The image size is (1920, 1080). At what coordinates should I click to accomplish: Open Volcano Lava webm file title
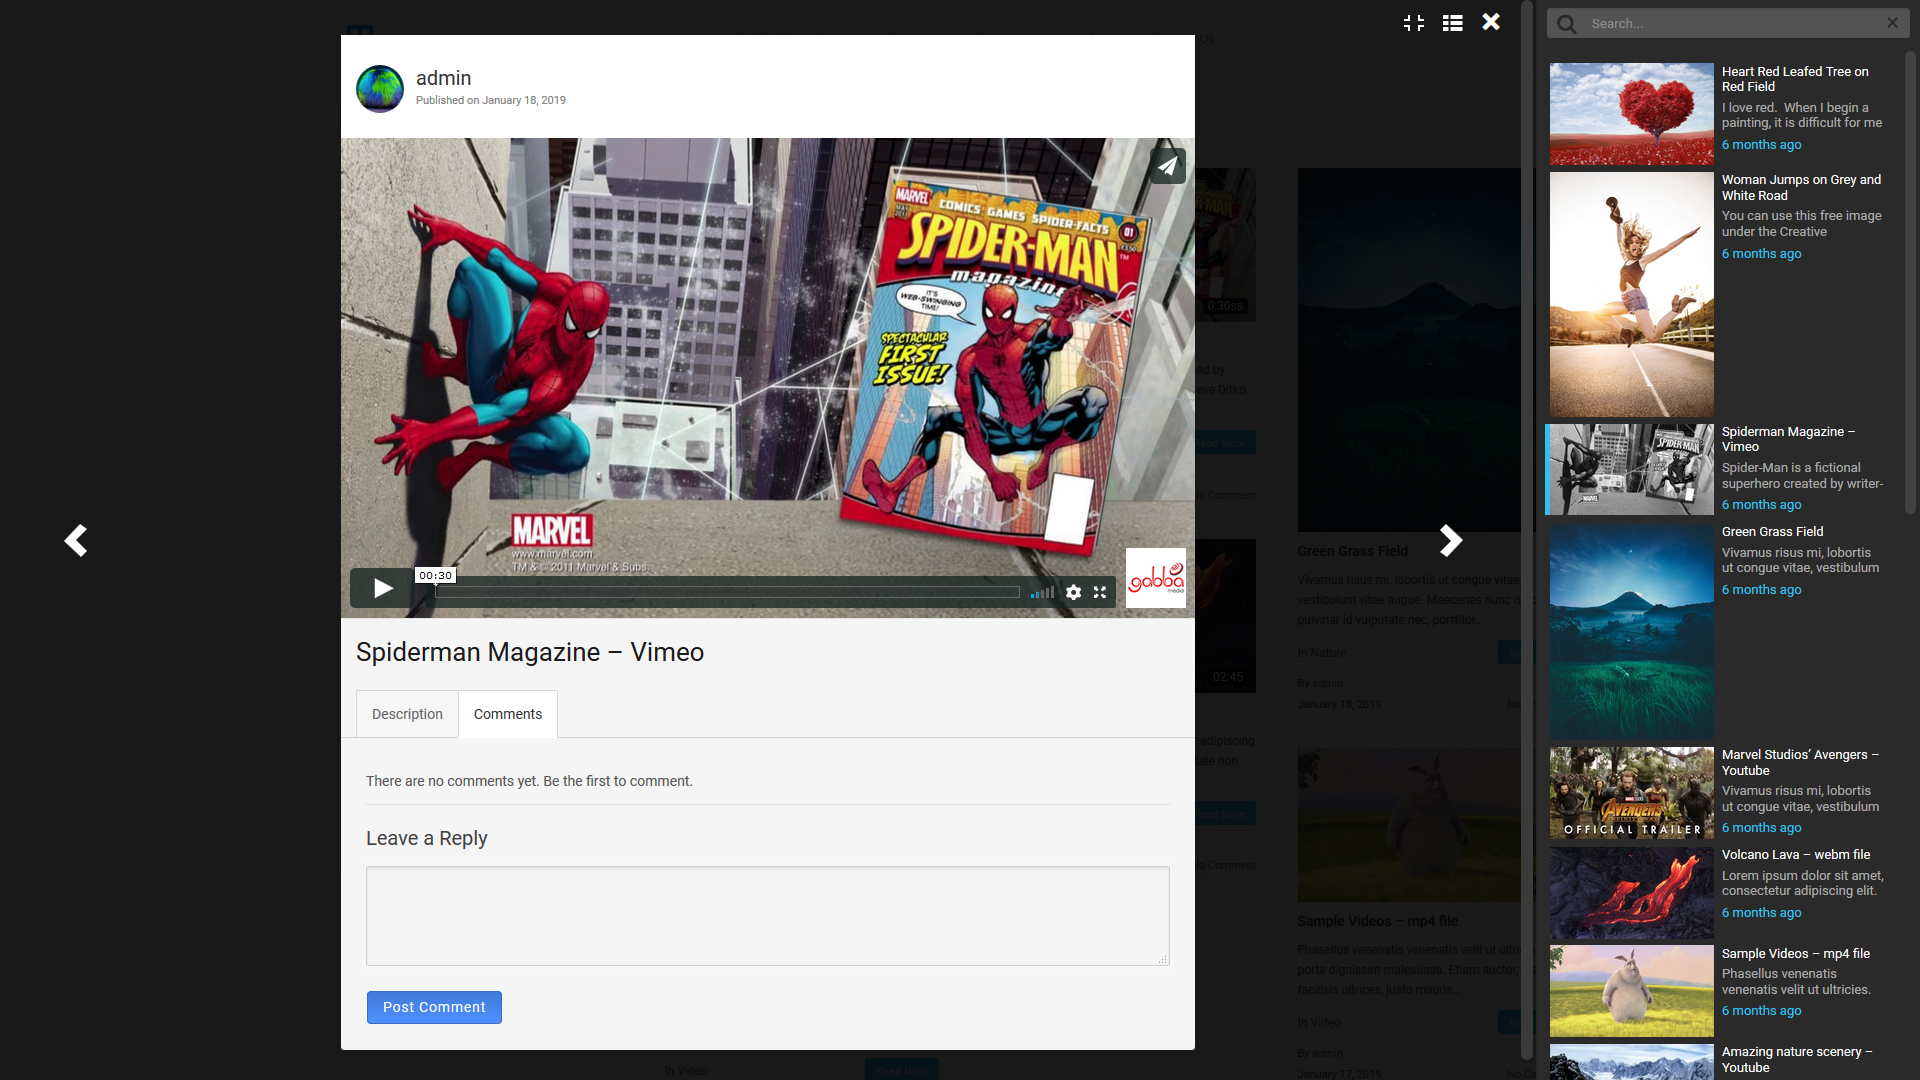(x=1796, y=854)
